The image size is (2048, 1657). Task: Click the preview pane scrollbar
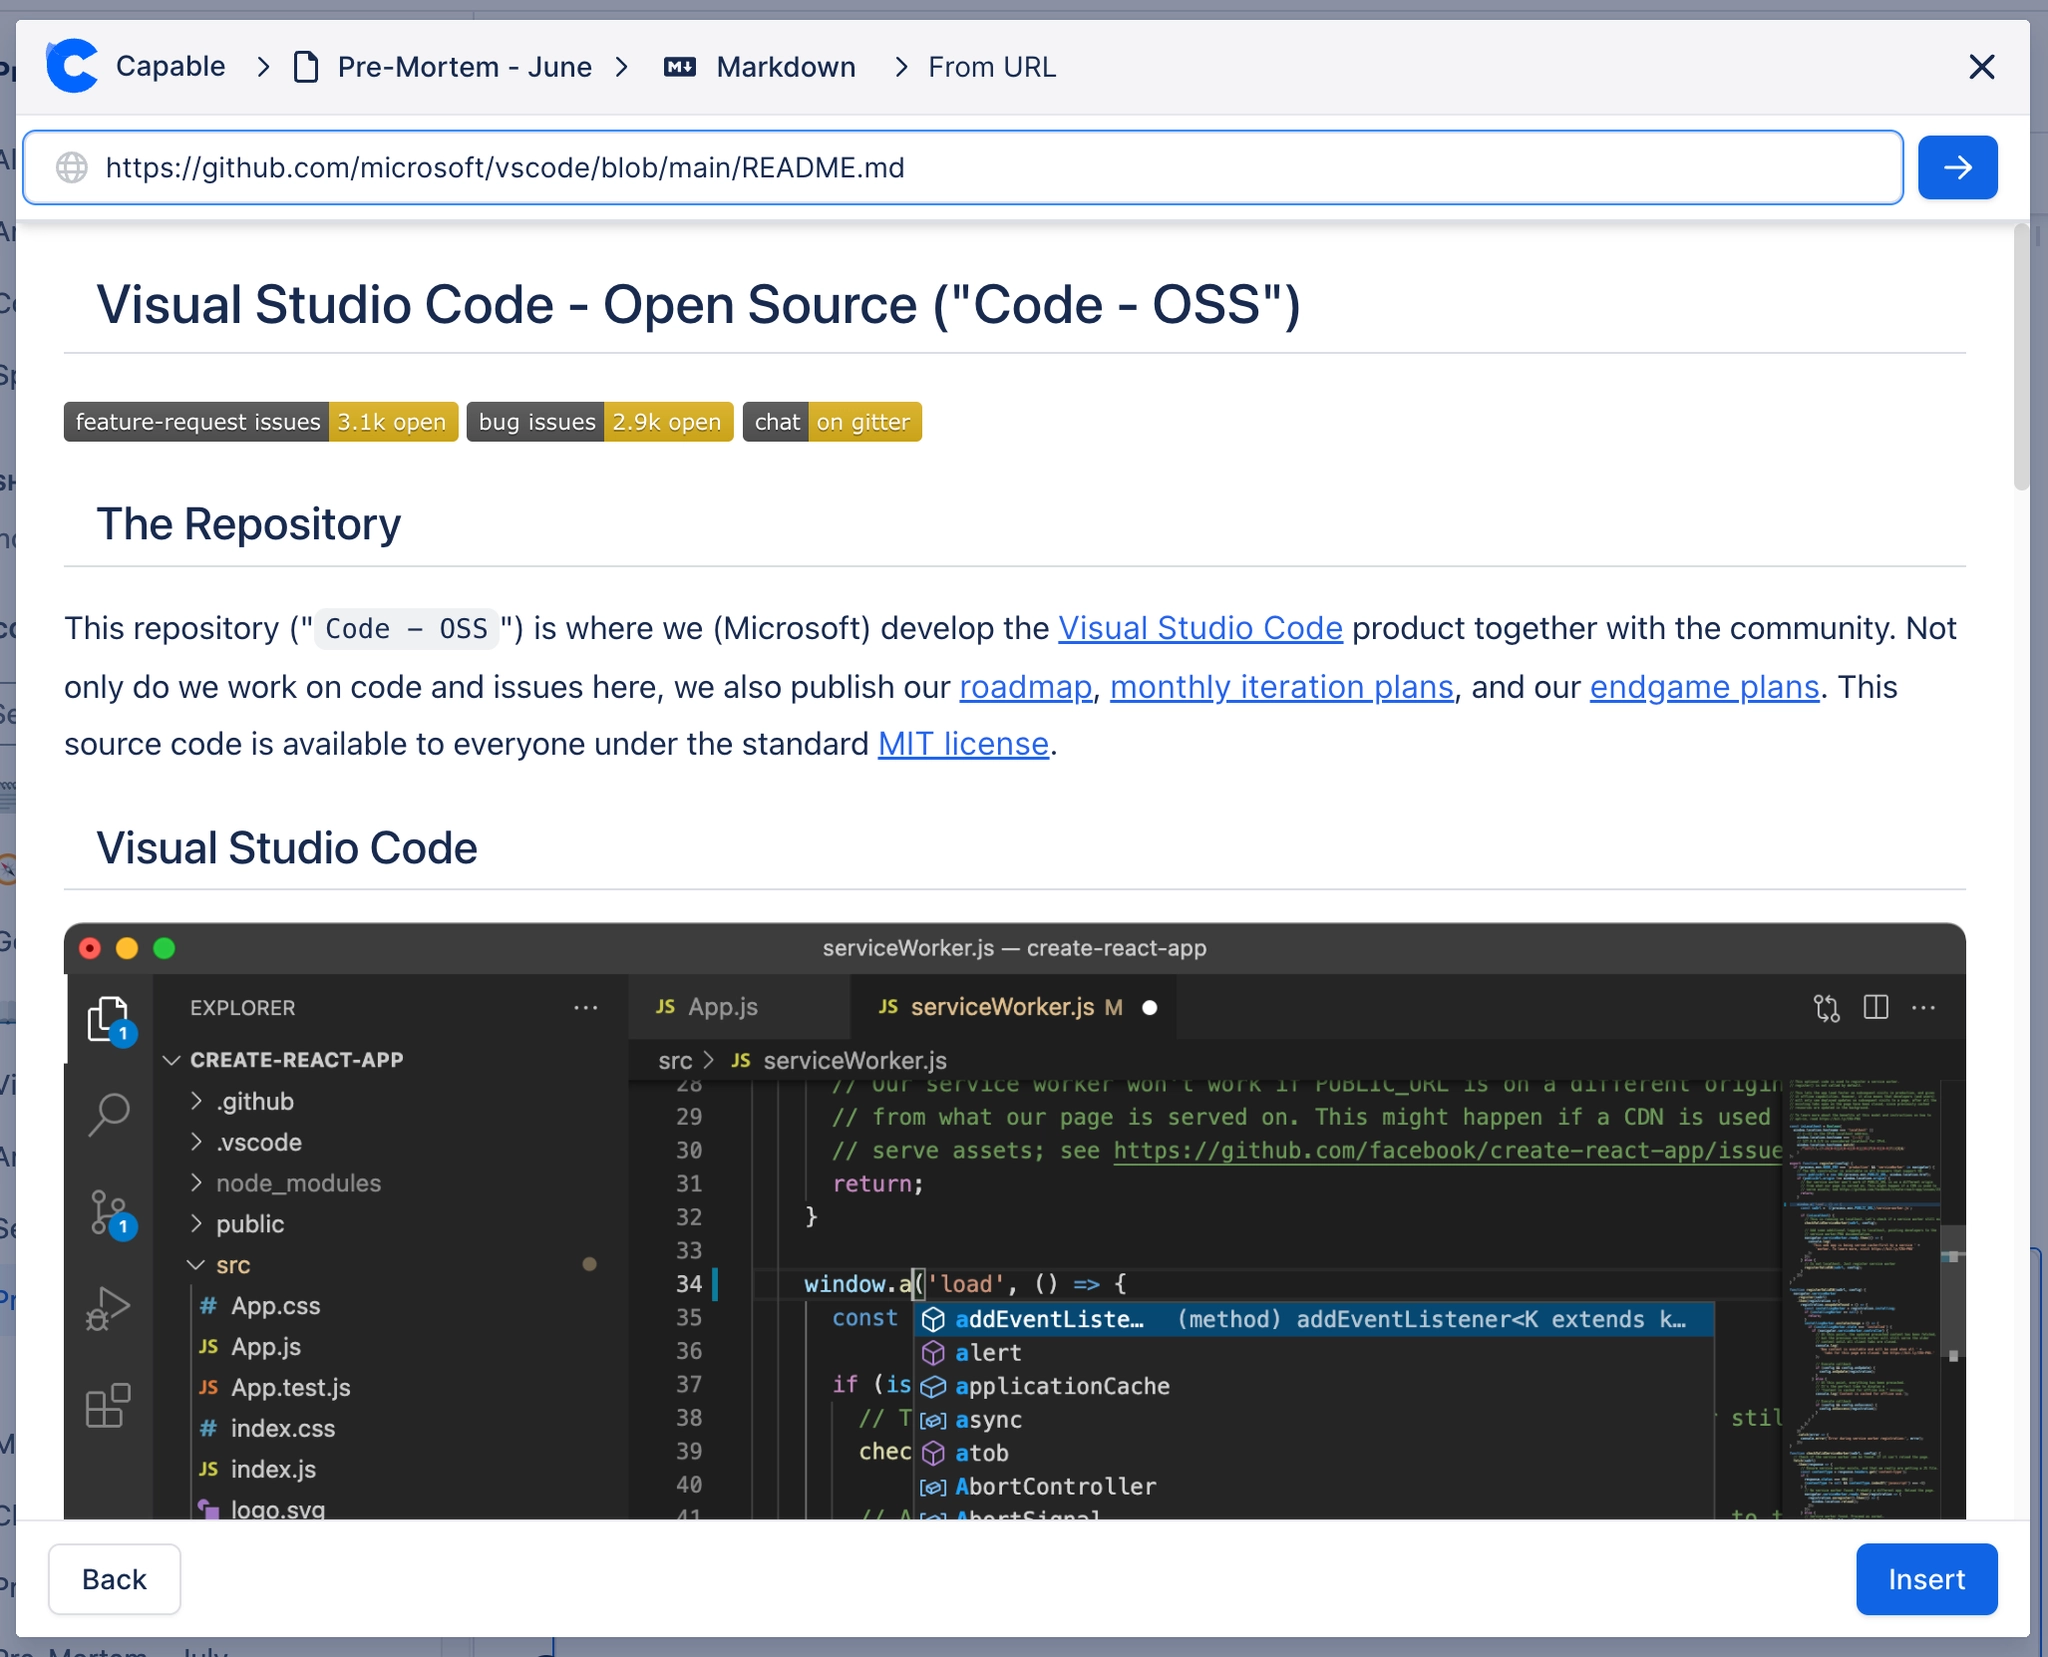coord(2021,358)
